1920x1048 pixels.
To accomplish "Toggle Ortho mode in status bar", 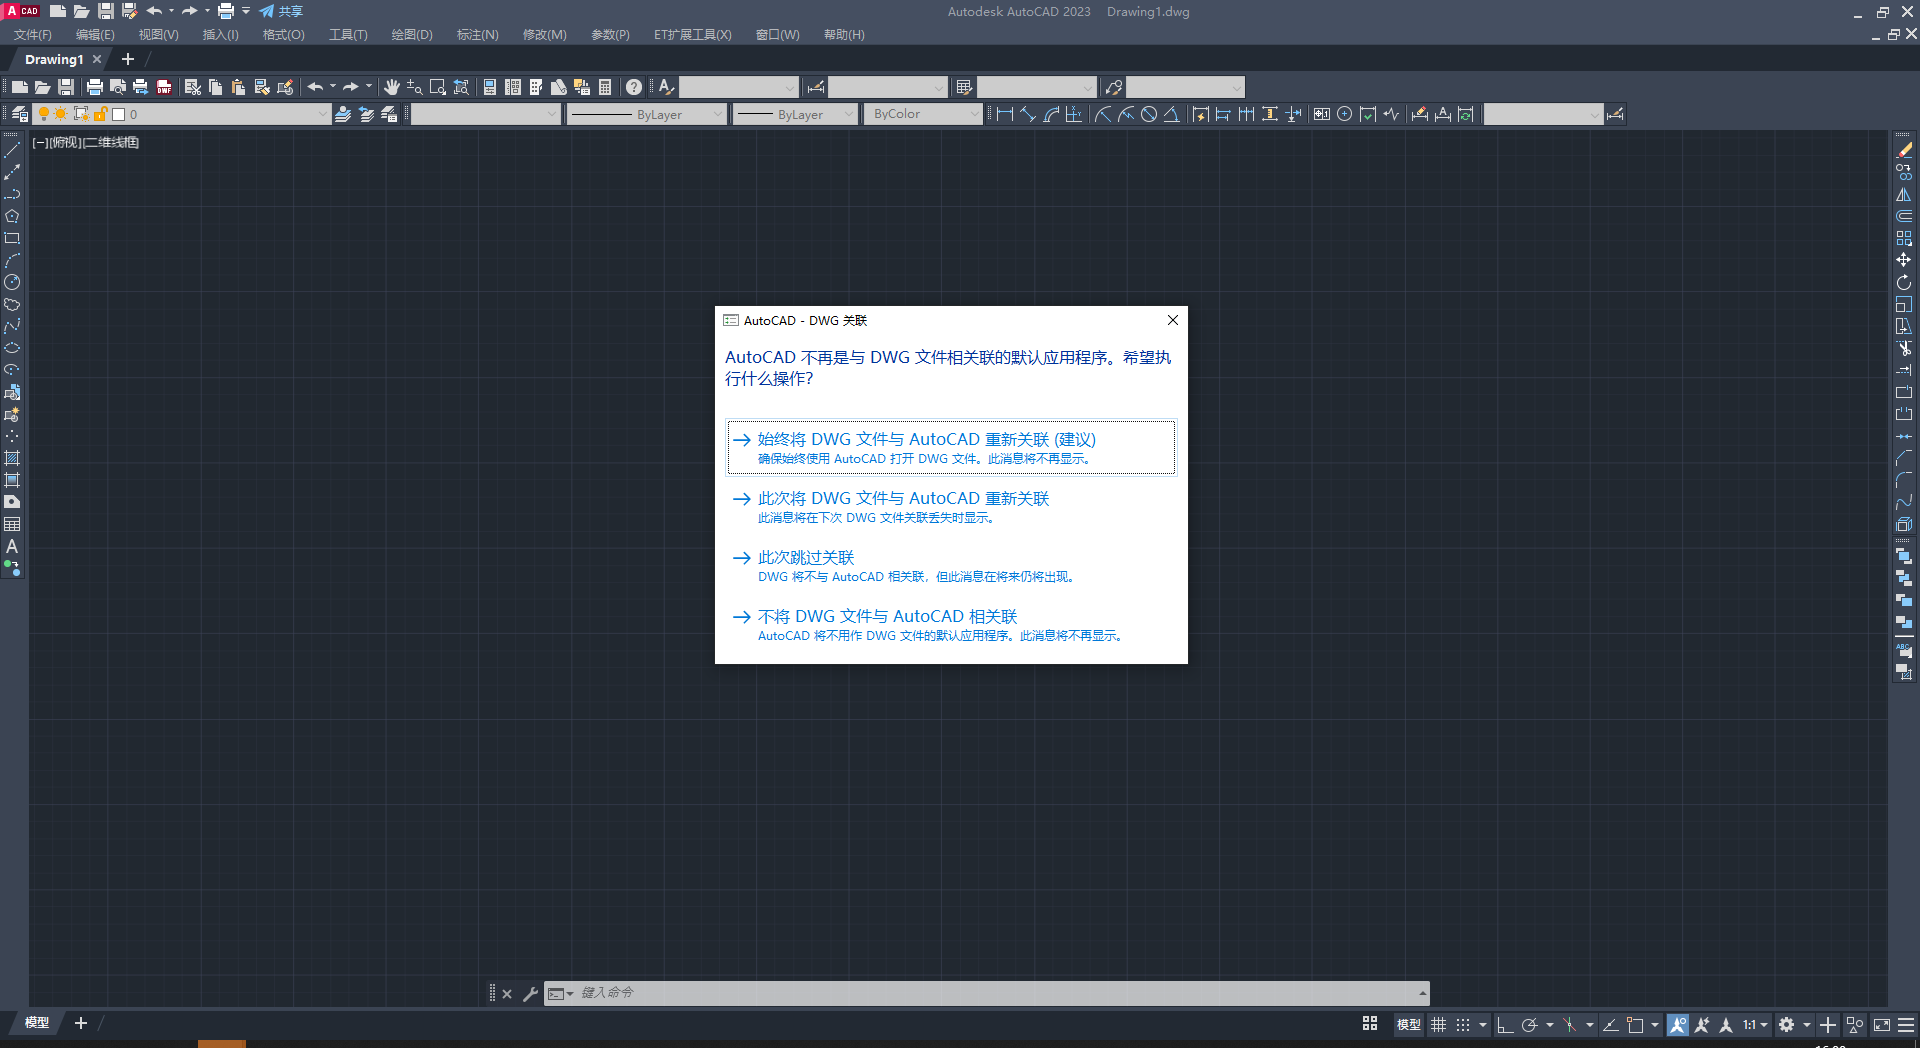I will (1505, 1025).
